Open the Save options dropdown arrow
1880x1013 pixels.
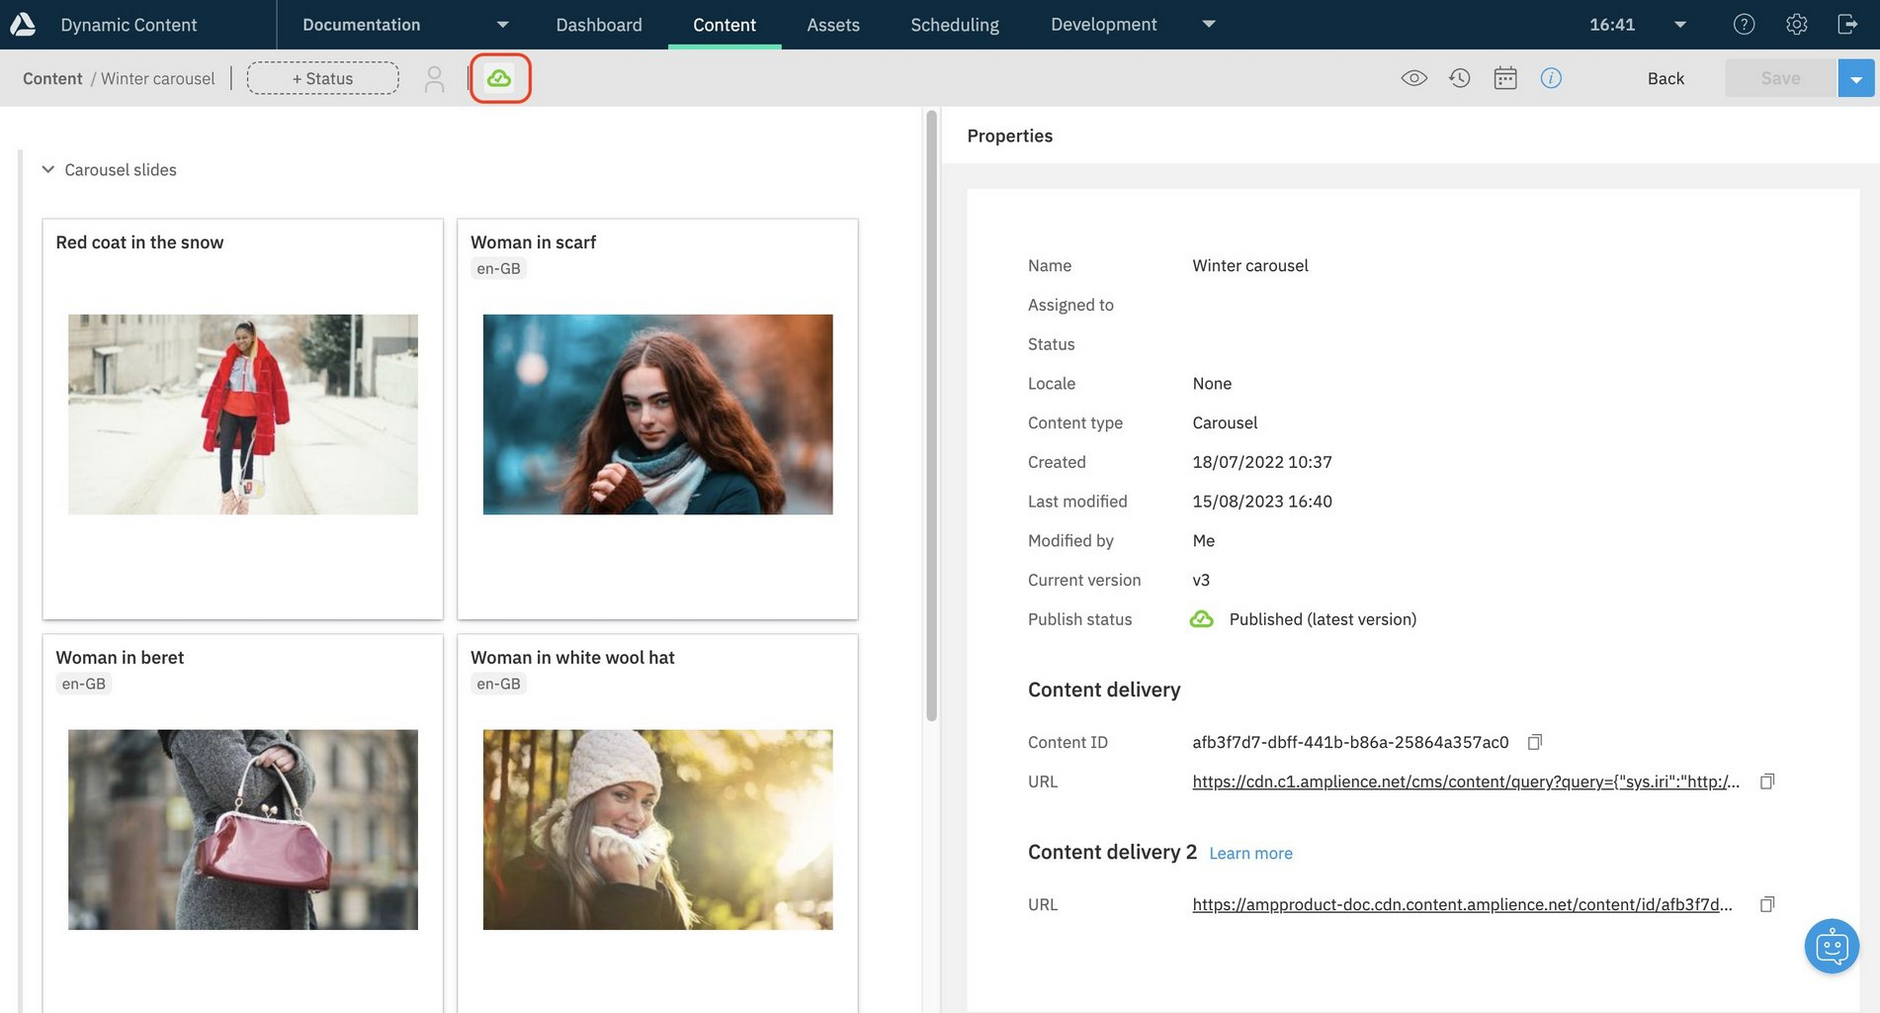point(1856,78)
